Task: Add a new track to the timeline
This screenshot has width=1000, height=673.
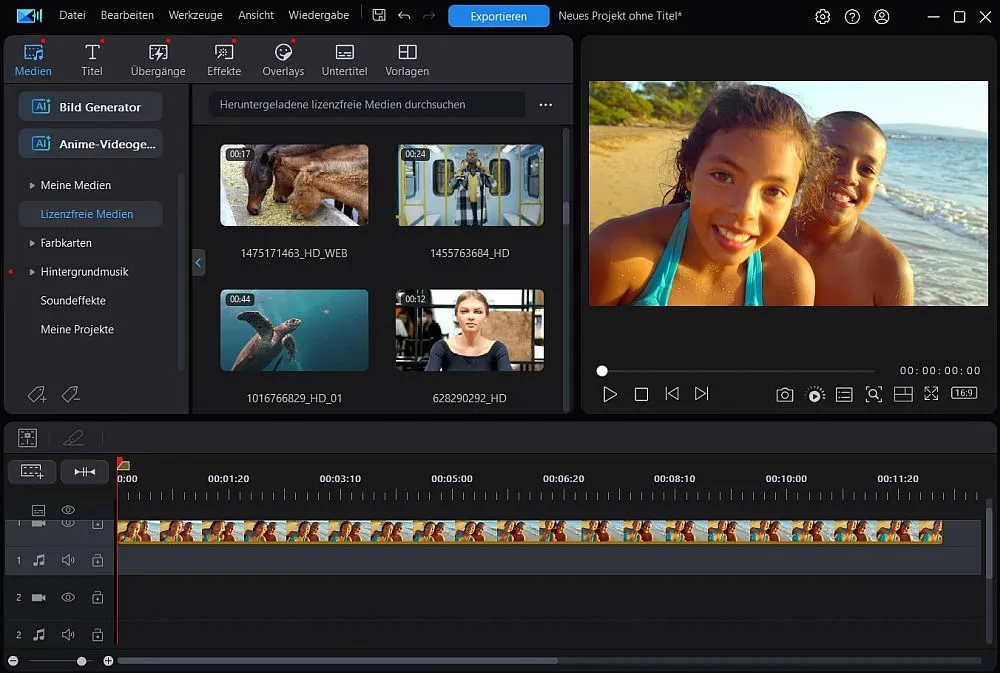Action: (32, 471)
